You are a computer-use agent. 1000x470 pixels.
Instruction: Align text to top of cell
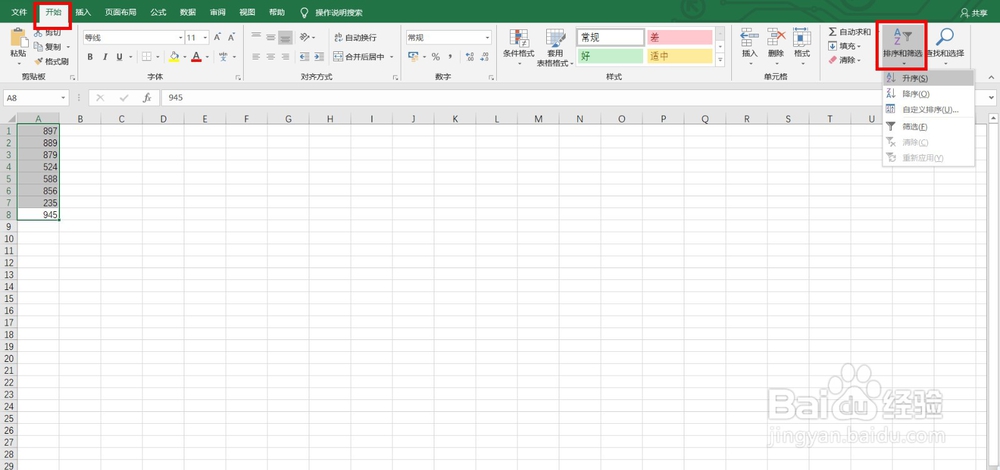pyautogui.click(x=256, y=38)
